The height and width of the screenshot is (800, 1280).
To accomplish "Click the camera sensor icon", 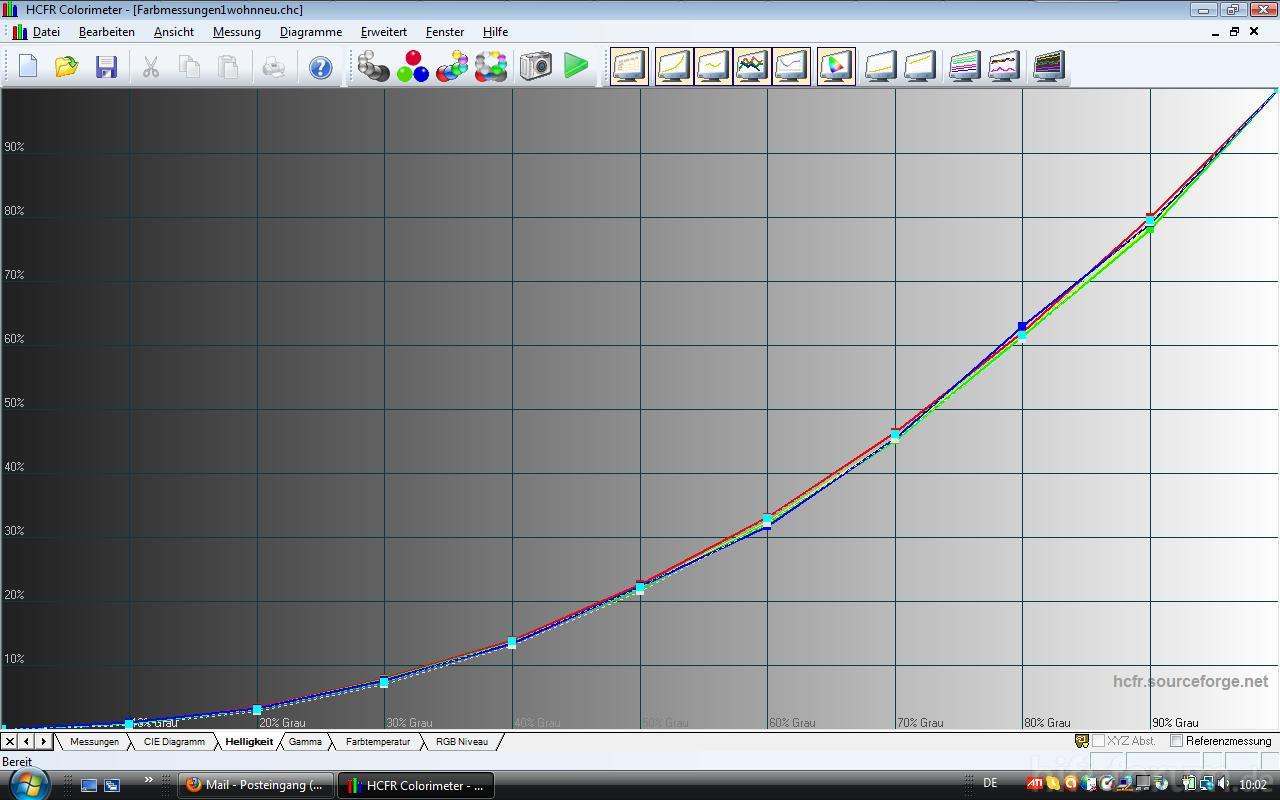I will (x=536, y=67).
